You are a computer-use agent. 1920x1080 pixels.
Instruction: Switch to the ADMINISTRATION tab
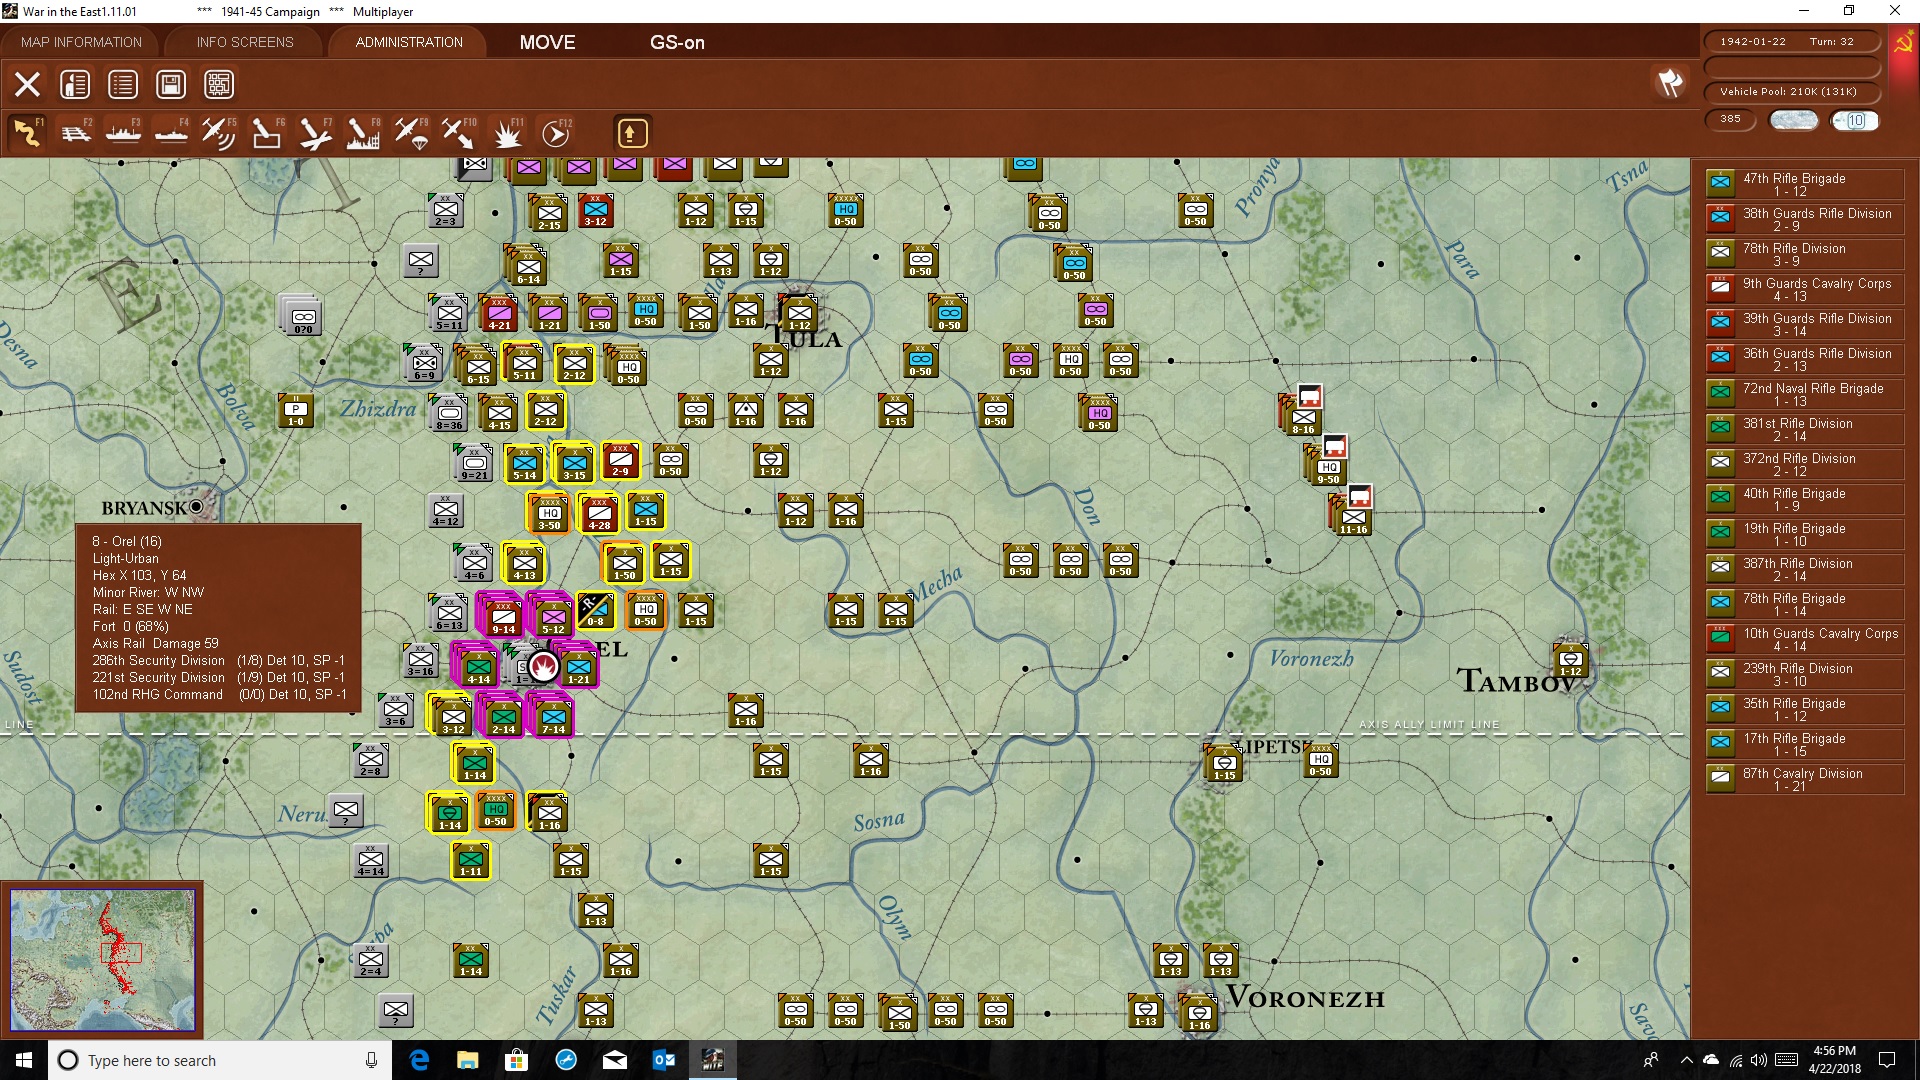coord(409,42)
